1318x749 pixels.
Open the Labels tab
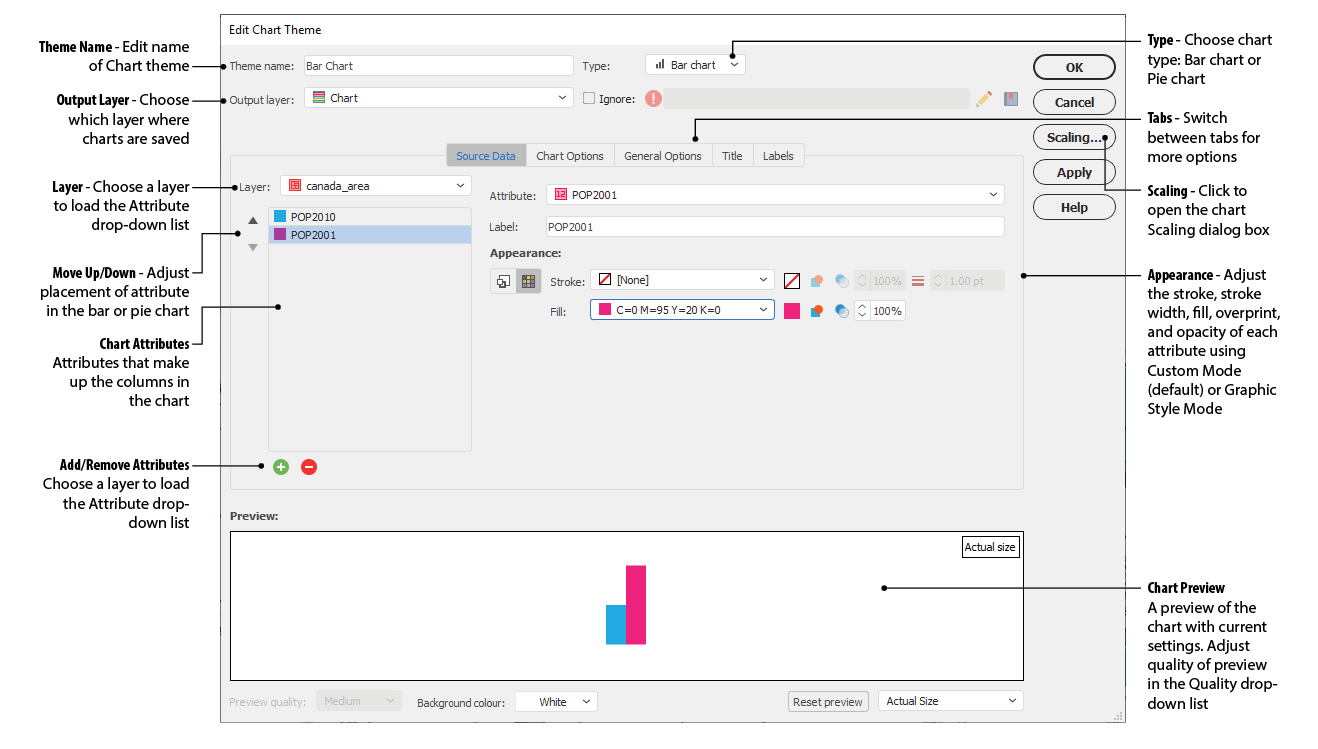[x=777, y=156]
